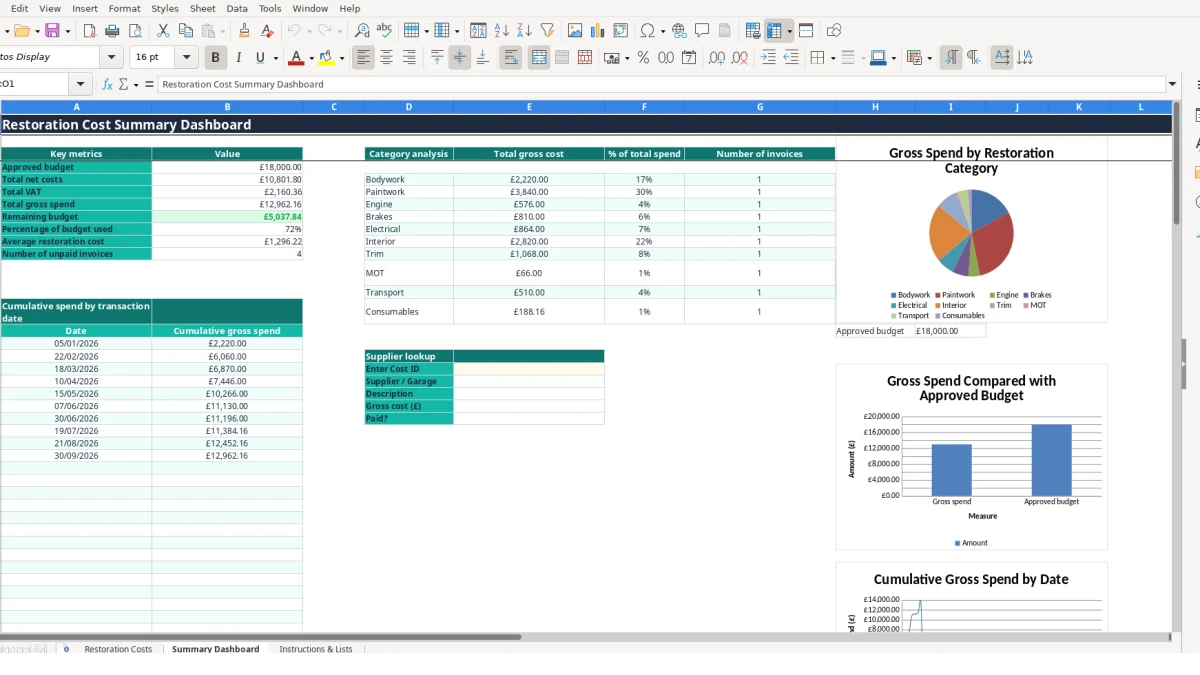This screenshot has height=675, width=1200.
Task: Open the font color dropdown arrow
Action: pos(311,58)
